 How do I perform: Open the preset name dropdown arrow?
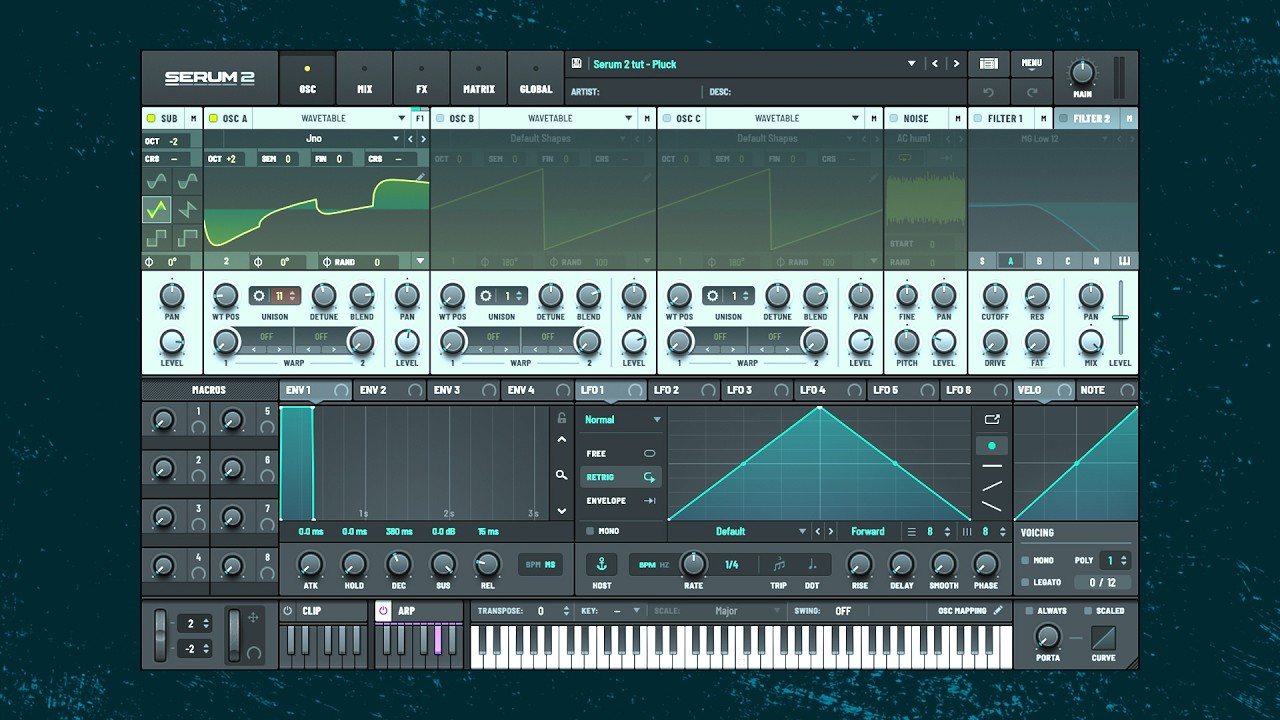click(911, 63)
